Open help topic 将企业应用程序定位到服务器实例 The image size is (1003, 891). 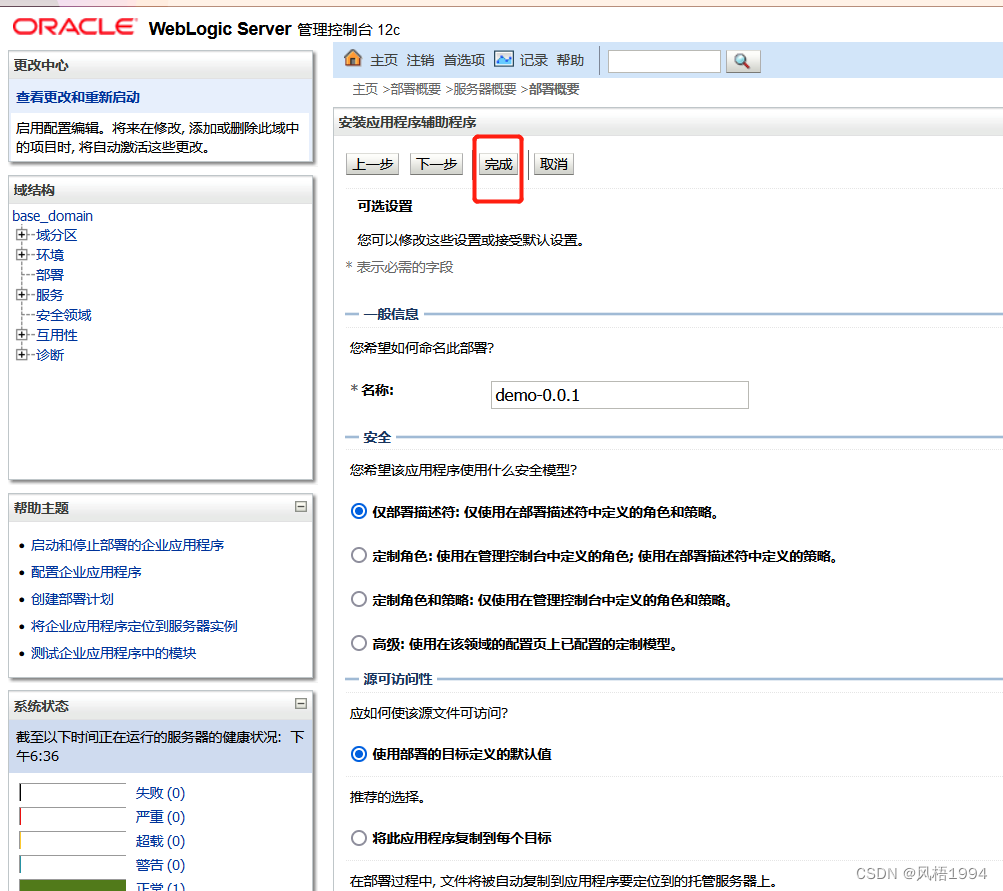[134, 626]
